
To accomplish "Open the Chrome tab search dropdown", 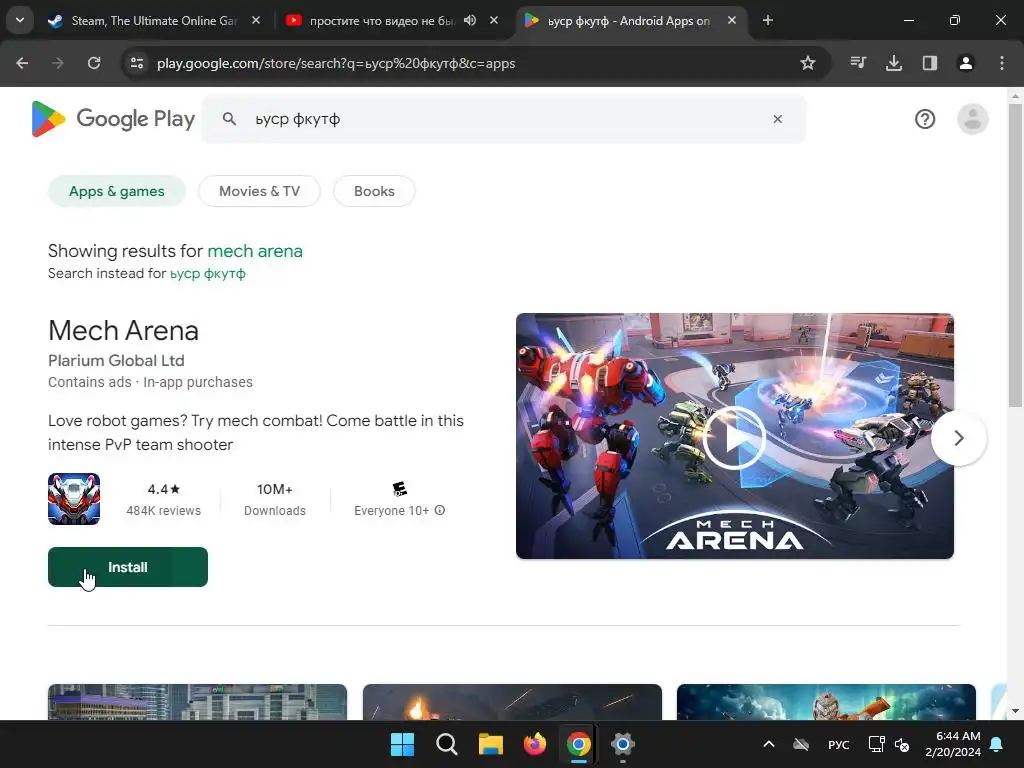I will point(20,20).
